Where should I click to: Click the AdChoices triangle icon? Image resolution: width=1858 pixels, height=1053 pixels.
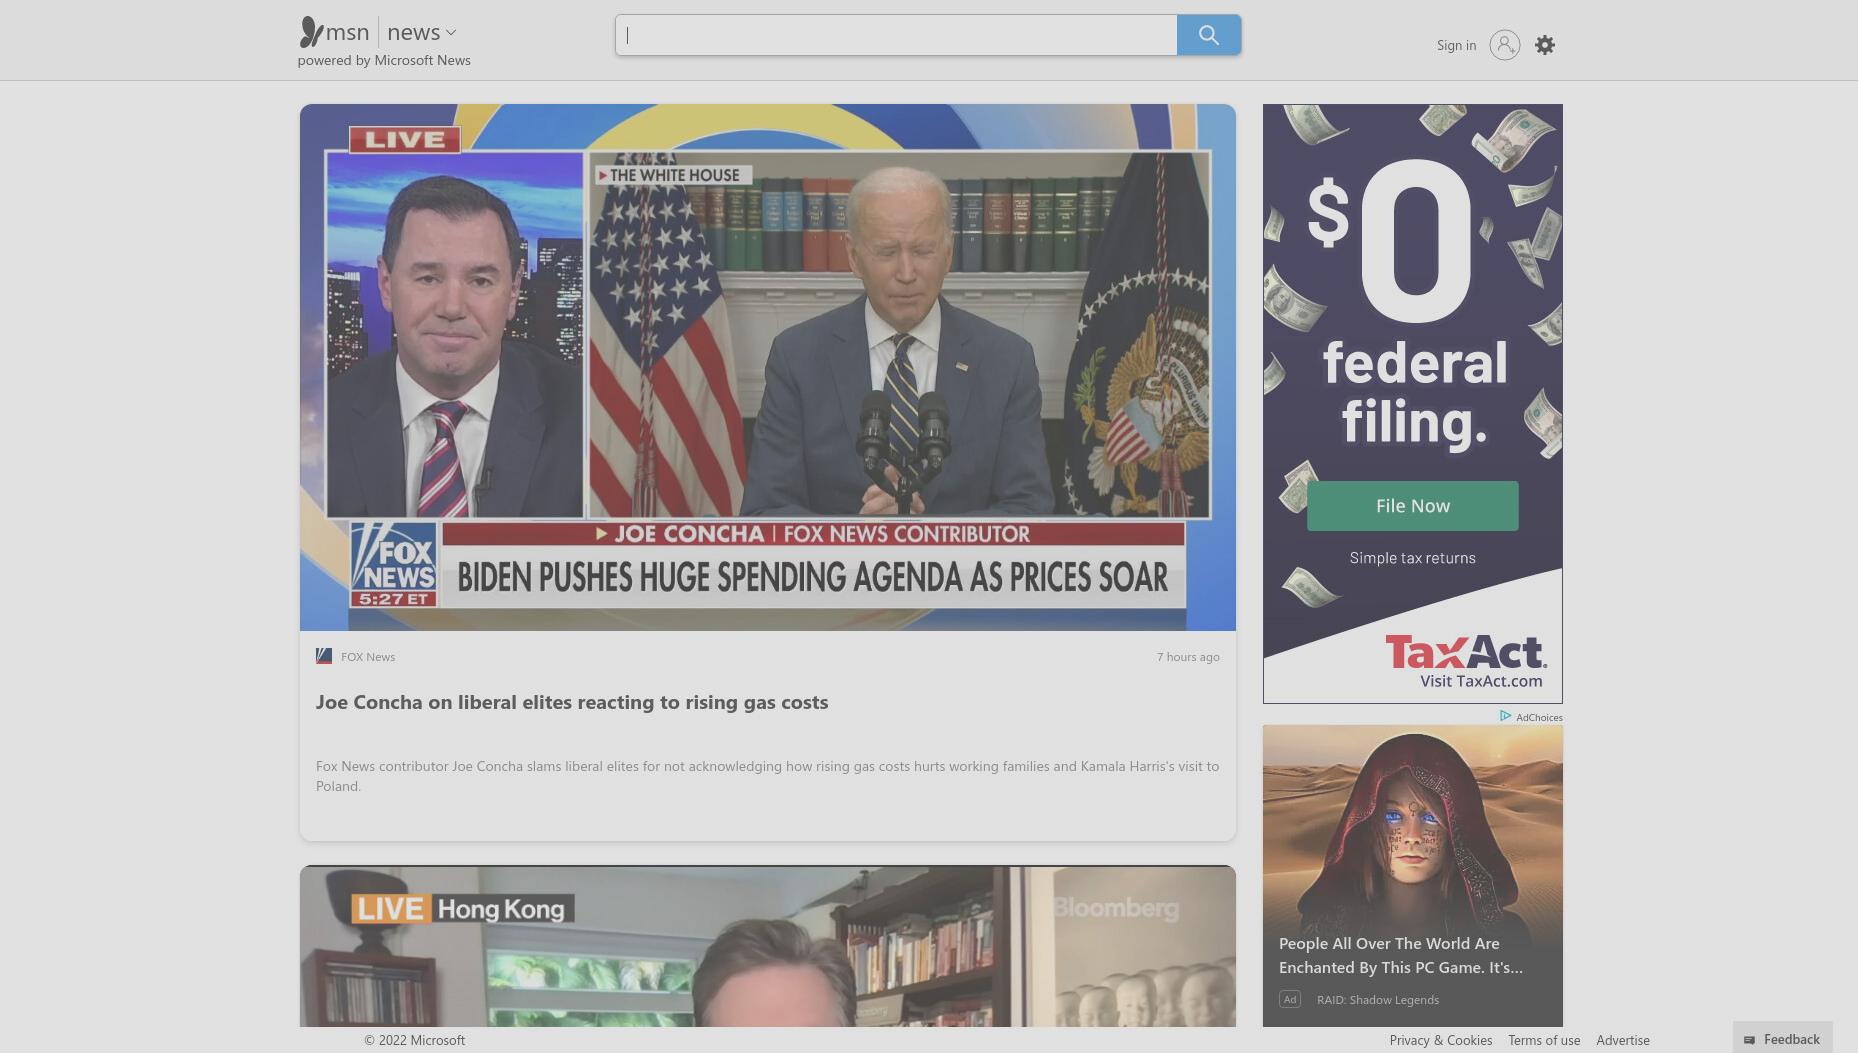[x=1505, y=716]
